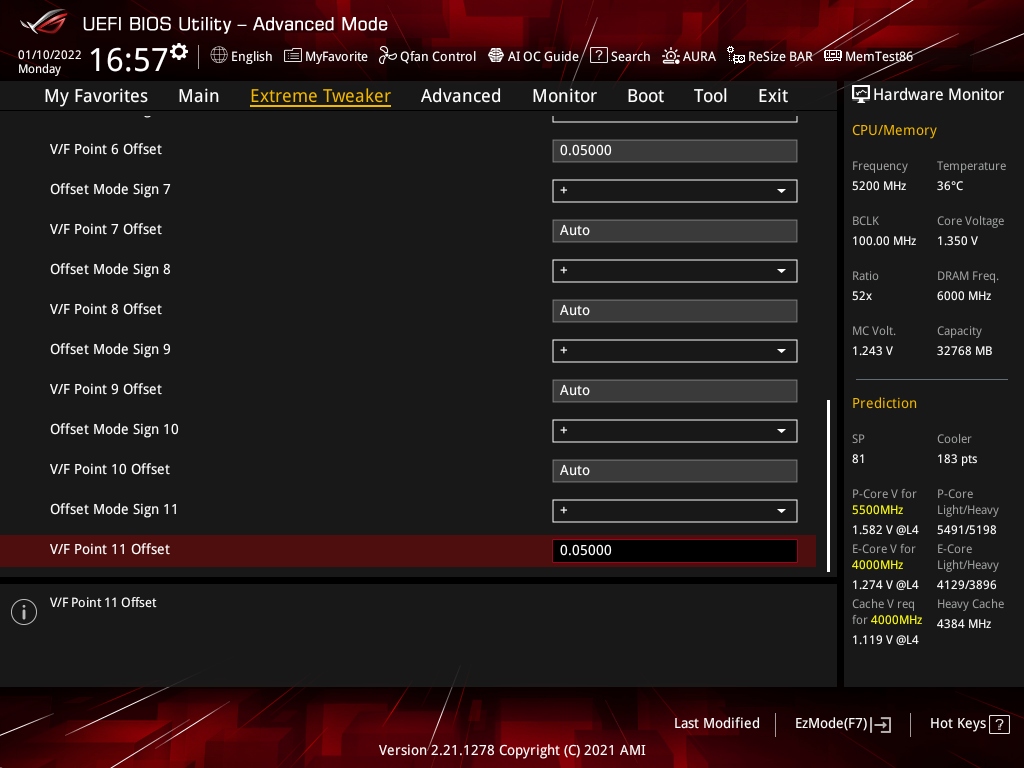The height and width of the screenshot is (768, 1024).
Task: Select V/F Point 8 Offset label
Action: point(106,310)
